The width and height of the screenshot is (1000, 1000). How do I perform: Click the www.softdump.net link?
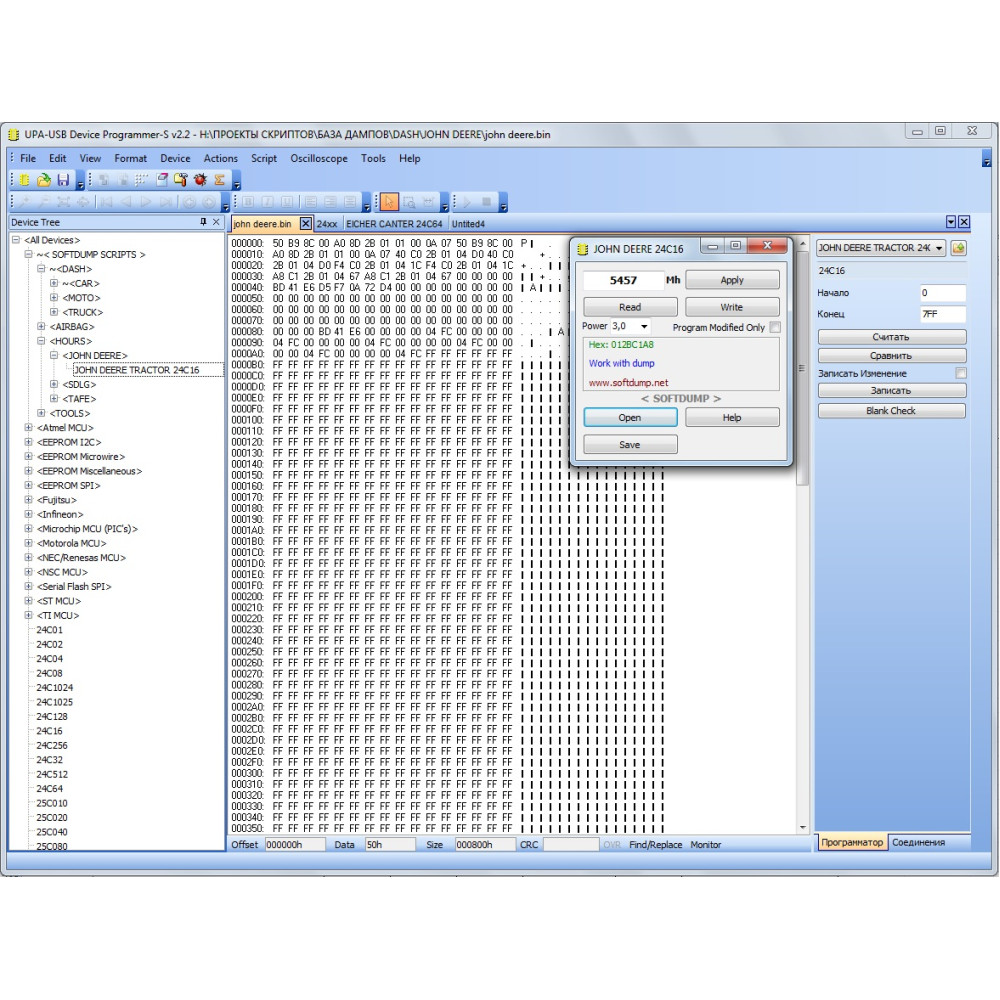628,383
